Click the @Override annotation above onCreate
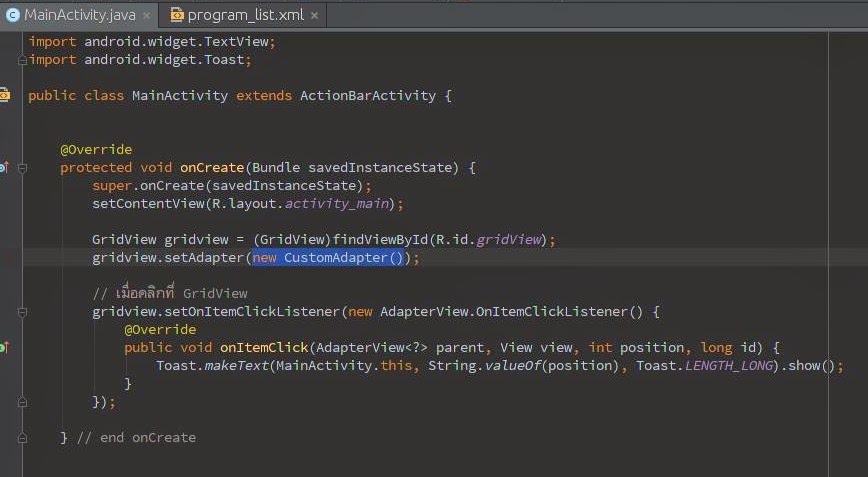The height and width of the screenshot is (477, 868). click(96, 149)
